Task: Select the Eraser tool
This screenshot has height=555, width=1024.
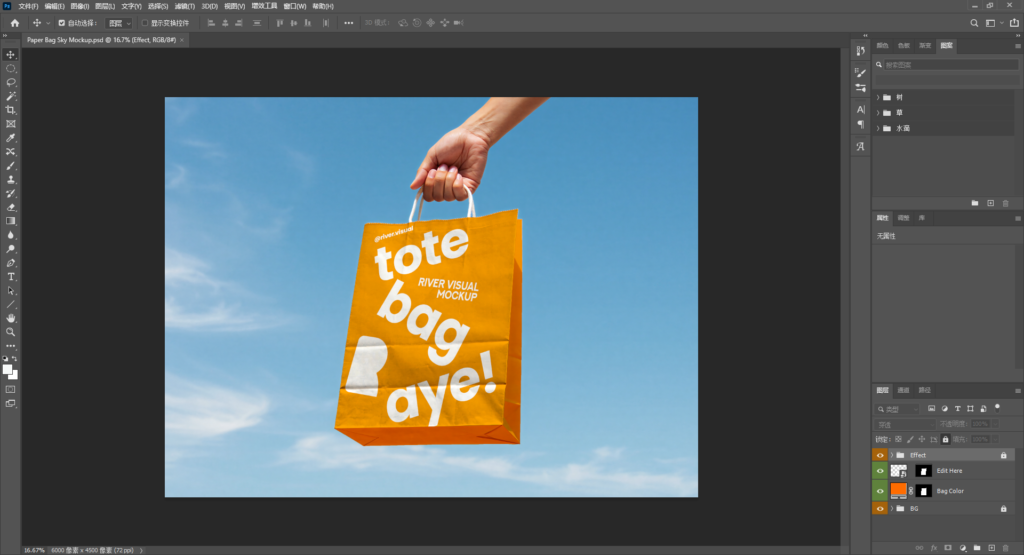Action: (10, 207)
